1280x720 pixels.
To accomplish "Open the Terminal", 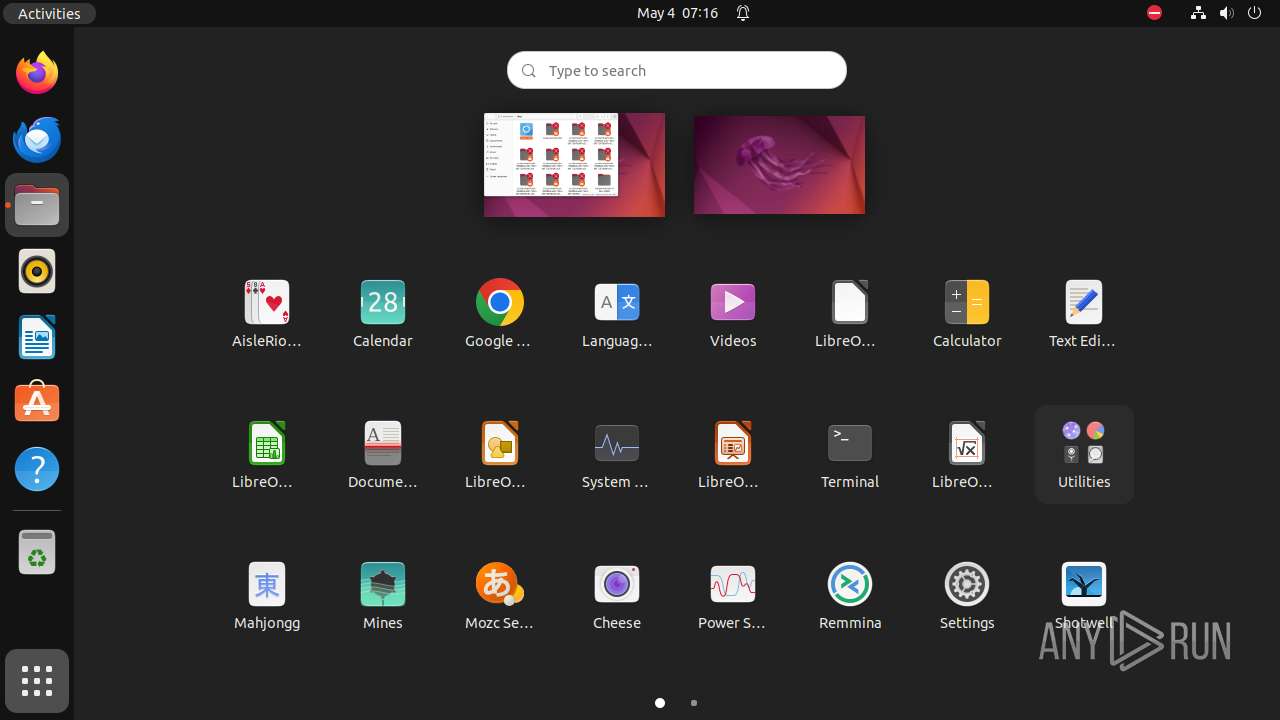I will click(850, 455).
